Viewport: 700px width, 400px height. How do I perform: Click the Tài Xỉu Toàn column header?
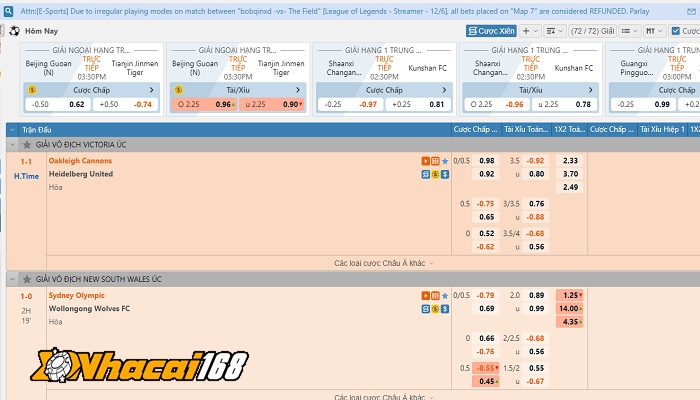(x=526, y=129)
